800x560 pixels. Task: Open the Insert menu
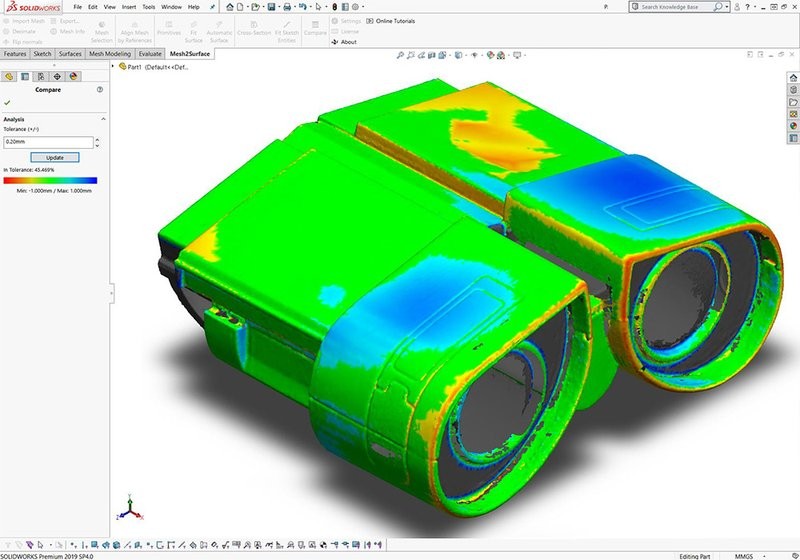pos(129,7)
